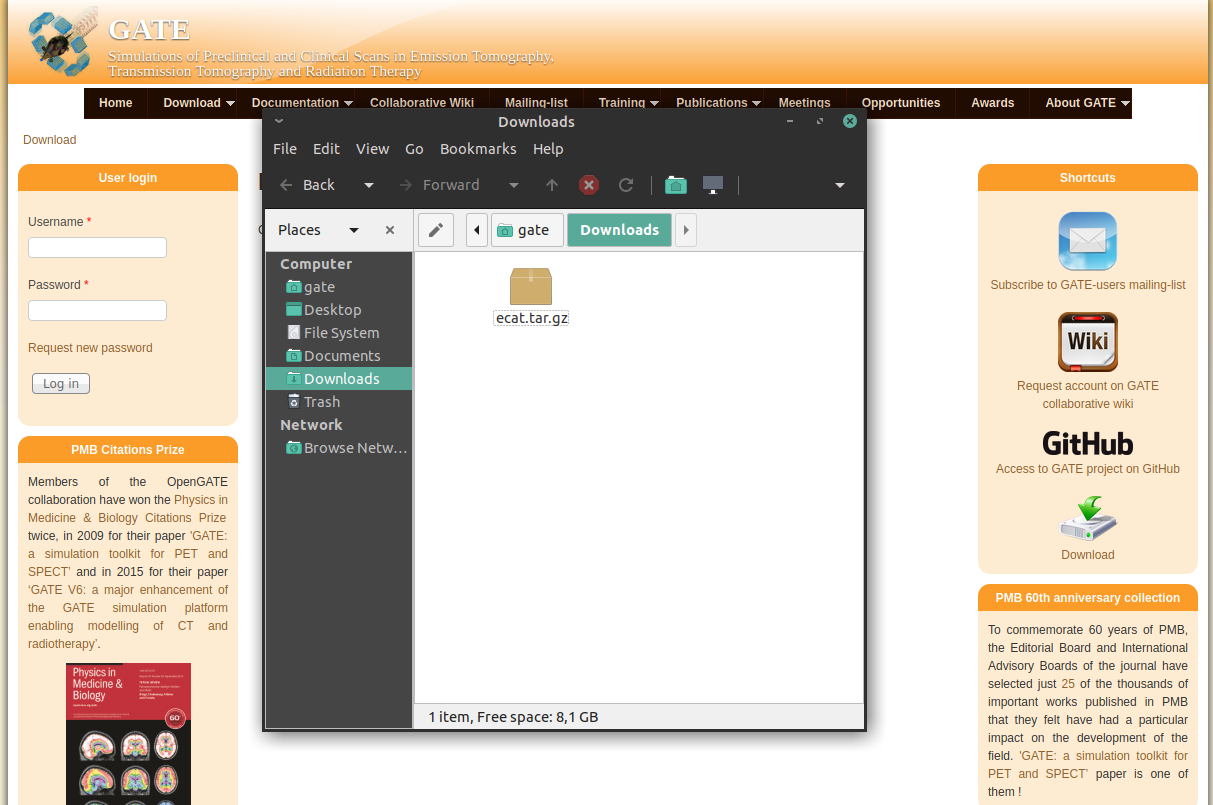Open the Places sidebar dropdown
Viewport: 1213px width, 805px height.
click(x=354, y=230)
